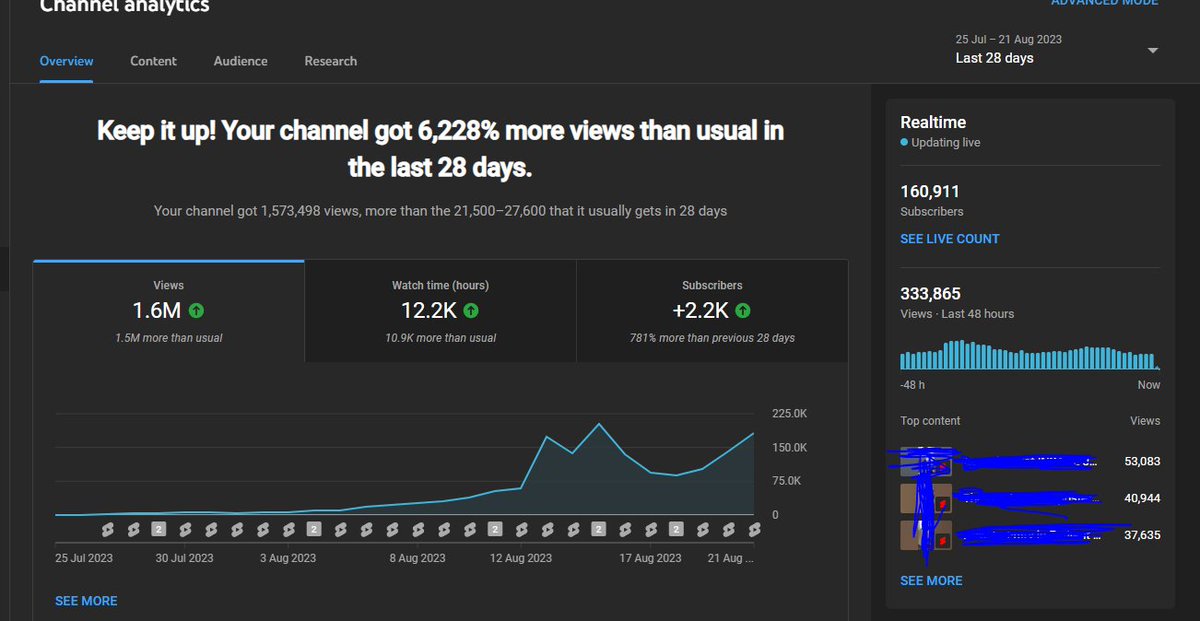Click the first Shorts publish marker on the timeline
Viewport: 1200px width, 621px height.
107,529
